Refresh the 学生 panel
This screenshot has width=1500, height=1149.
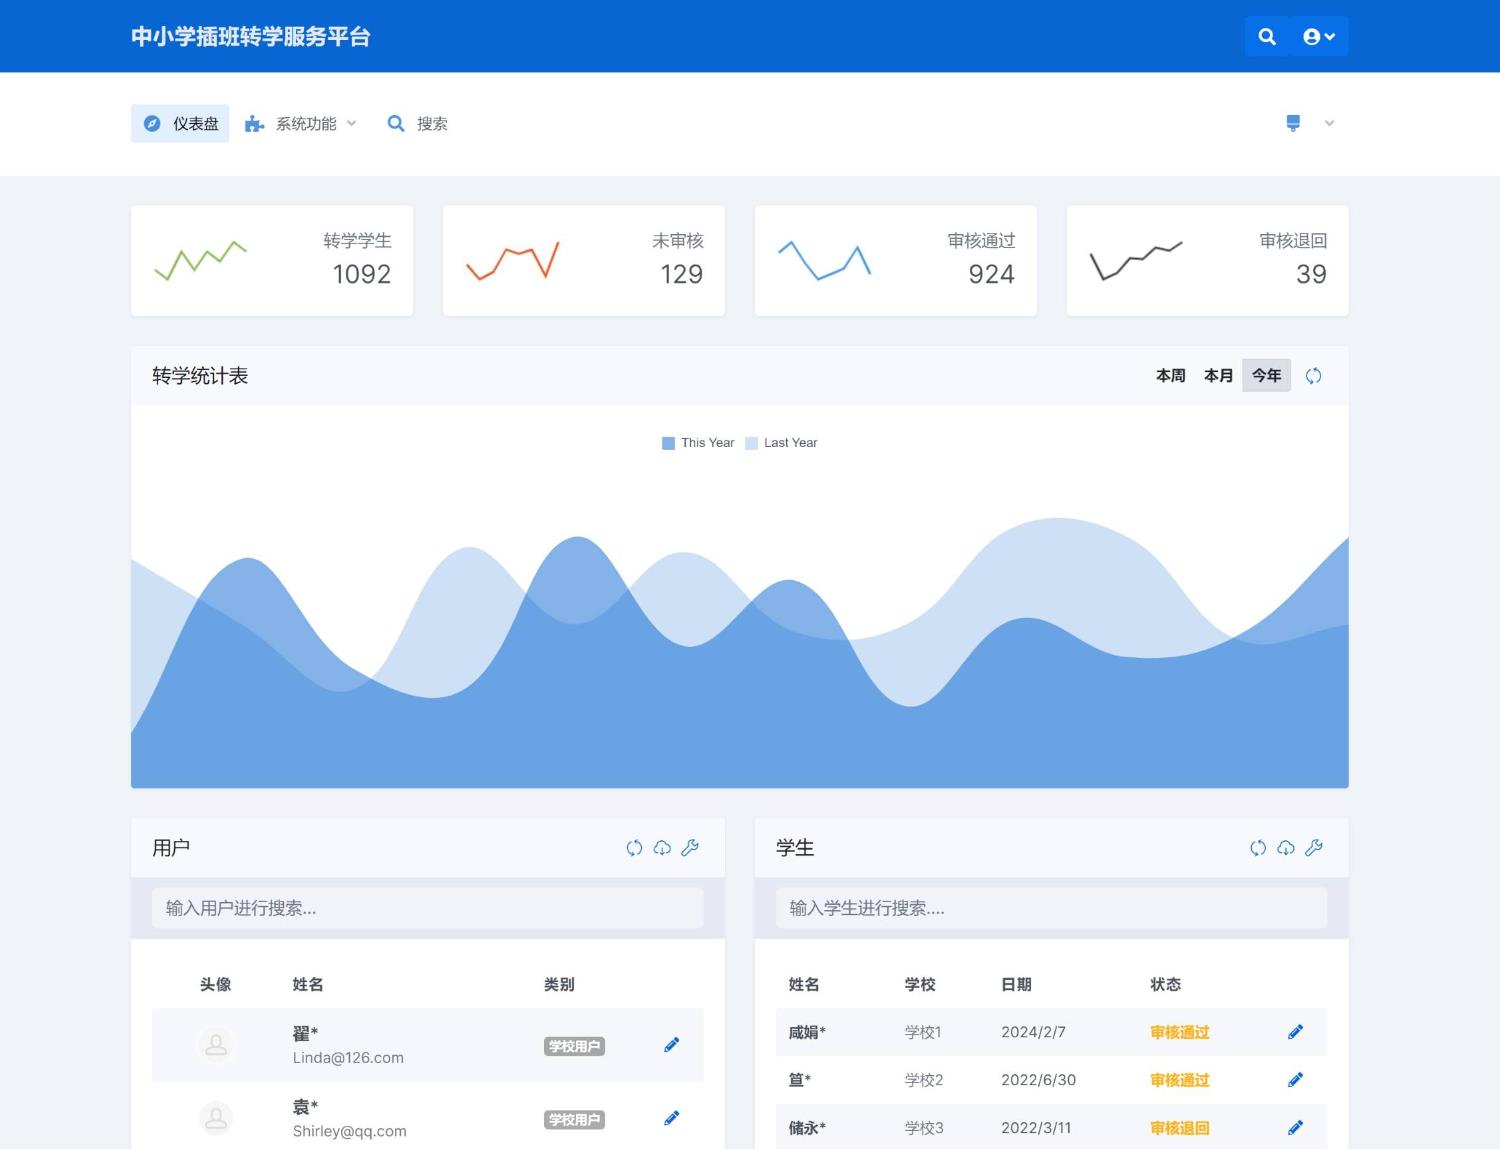1258,848
